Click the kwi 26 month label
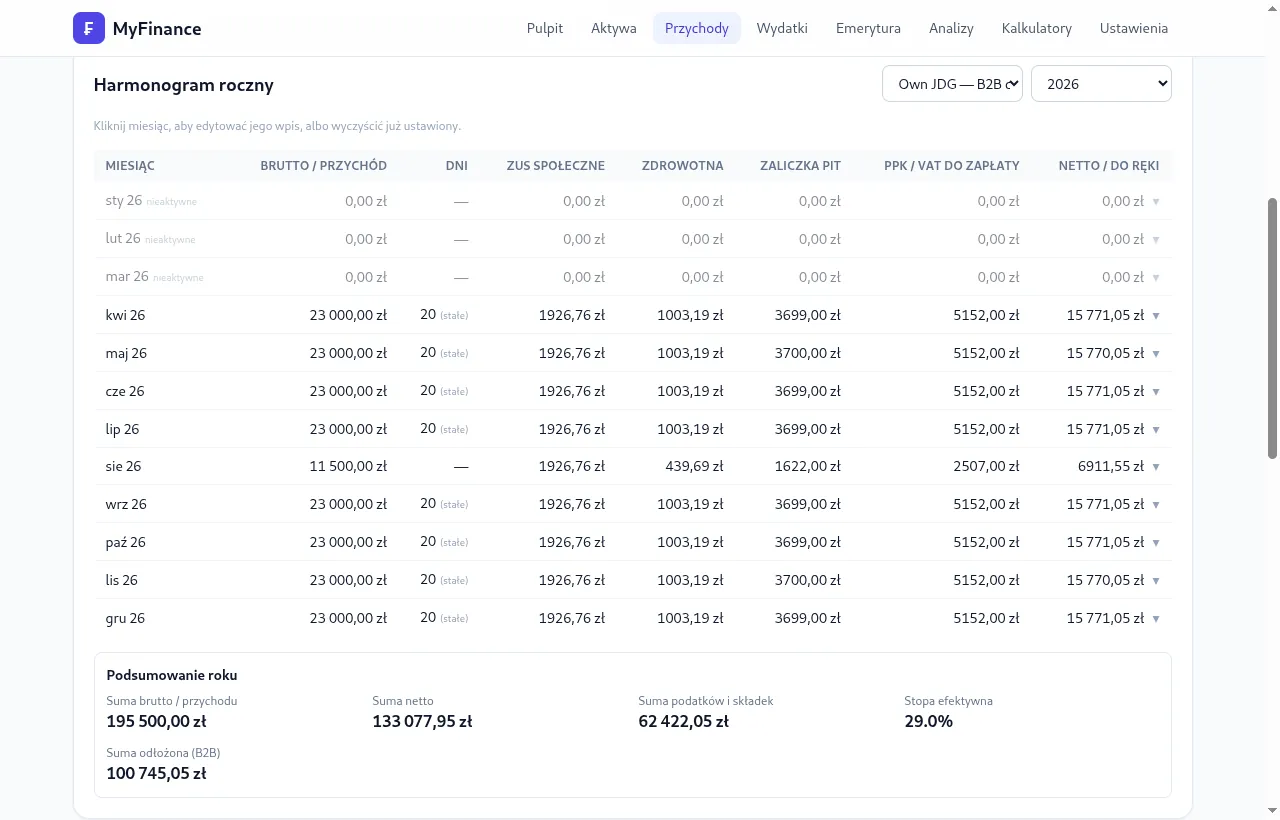The height and width of the screenshot is (820, 1280). (x=125, y=315)
